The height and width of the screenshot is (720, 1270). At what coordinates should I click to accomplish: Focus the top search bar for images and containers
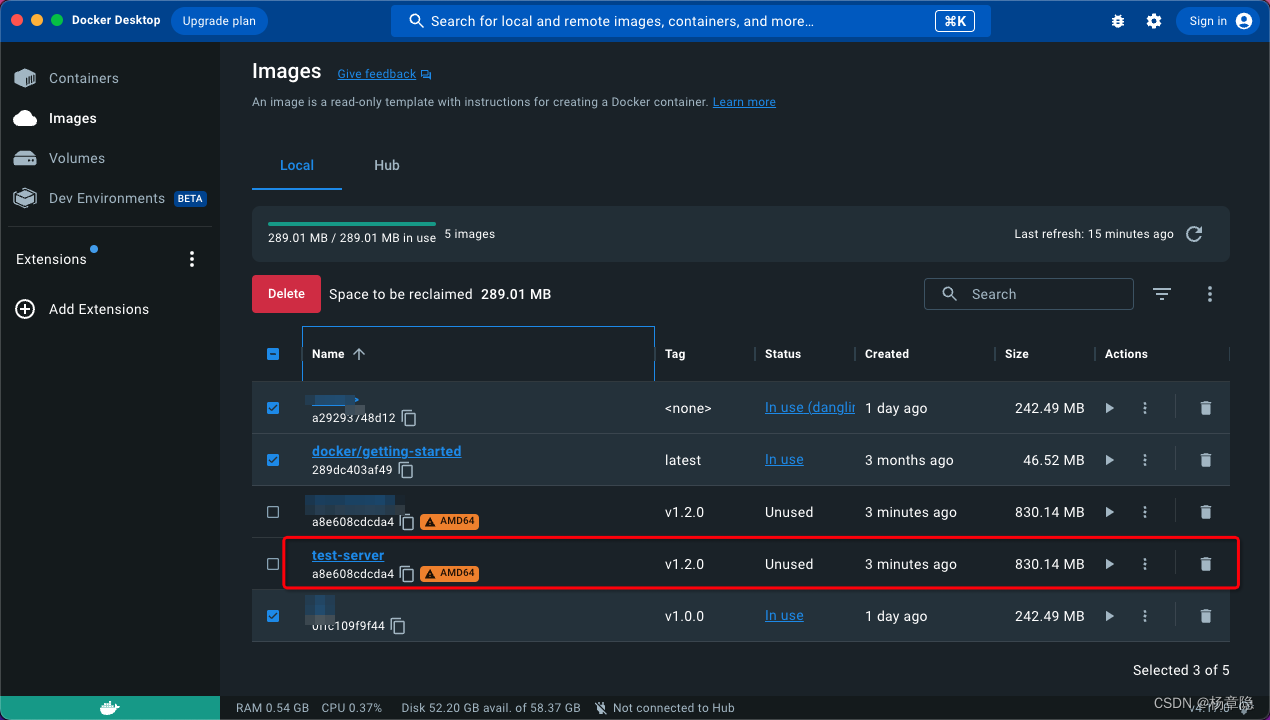(x=690, y=21)
